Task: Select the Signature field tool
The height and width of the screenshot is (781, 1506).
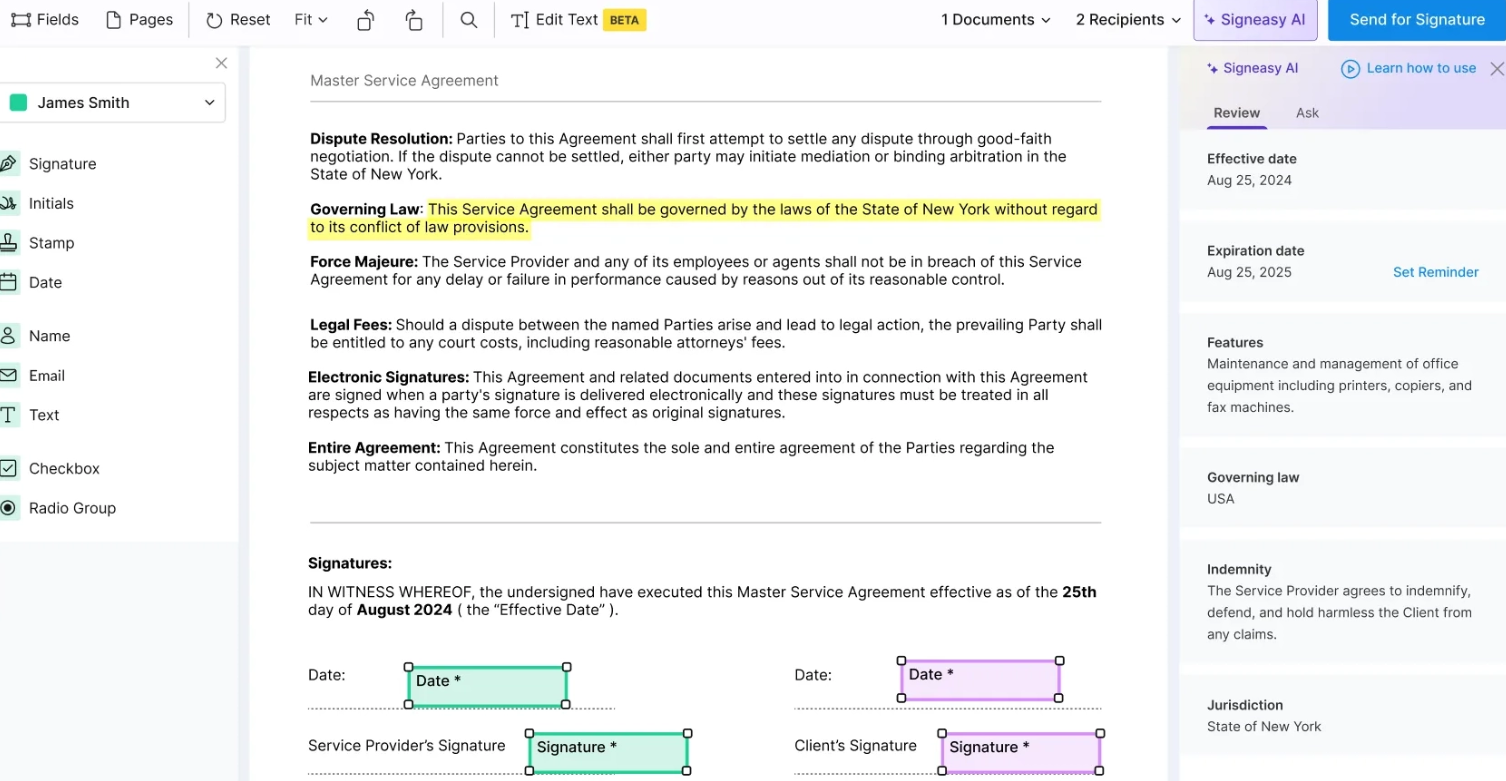Action: tap(63, 163)
